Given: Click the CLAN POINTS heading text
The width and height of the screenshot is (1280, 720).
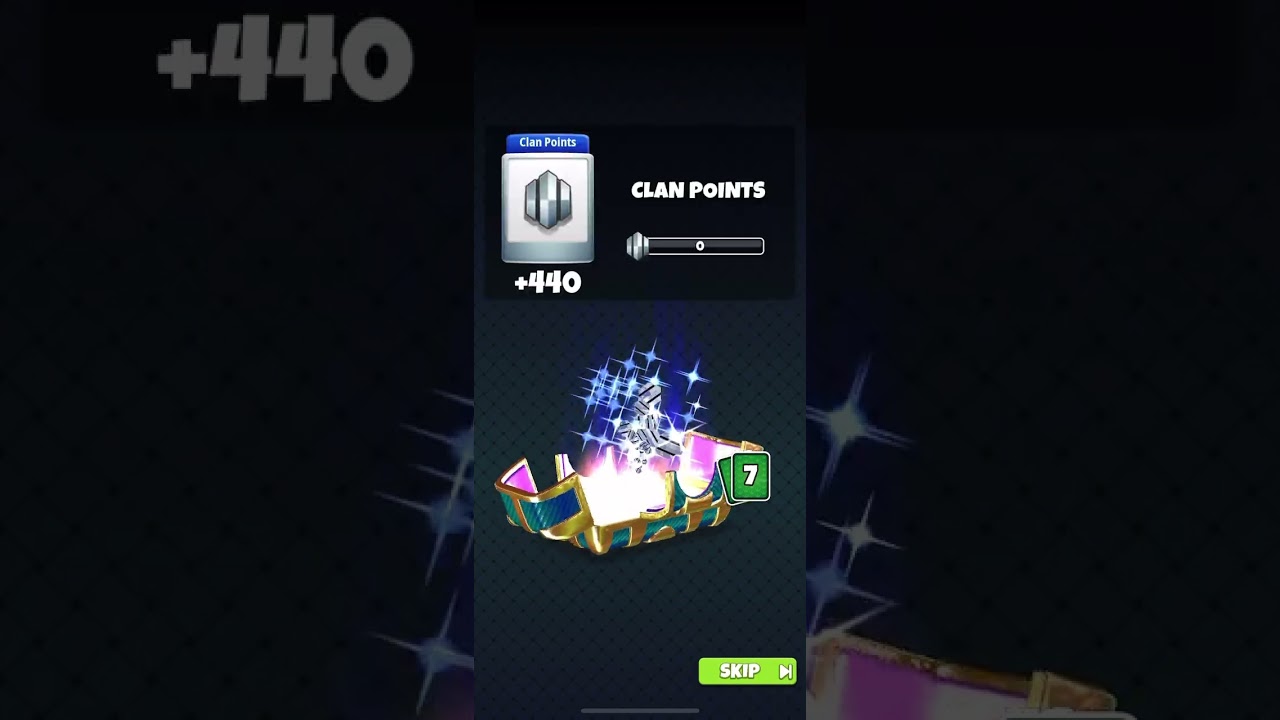Looking at the screenshot, I should click(x=698, y=190).
